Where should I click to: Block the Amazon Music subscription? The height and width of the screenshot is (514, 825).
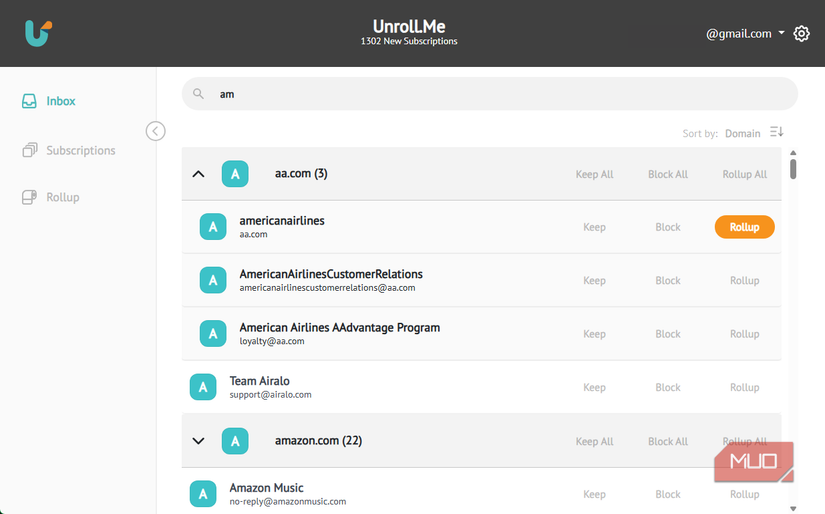(x=668, y=494)
